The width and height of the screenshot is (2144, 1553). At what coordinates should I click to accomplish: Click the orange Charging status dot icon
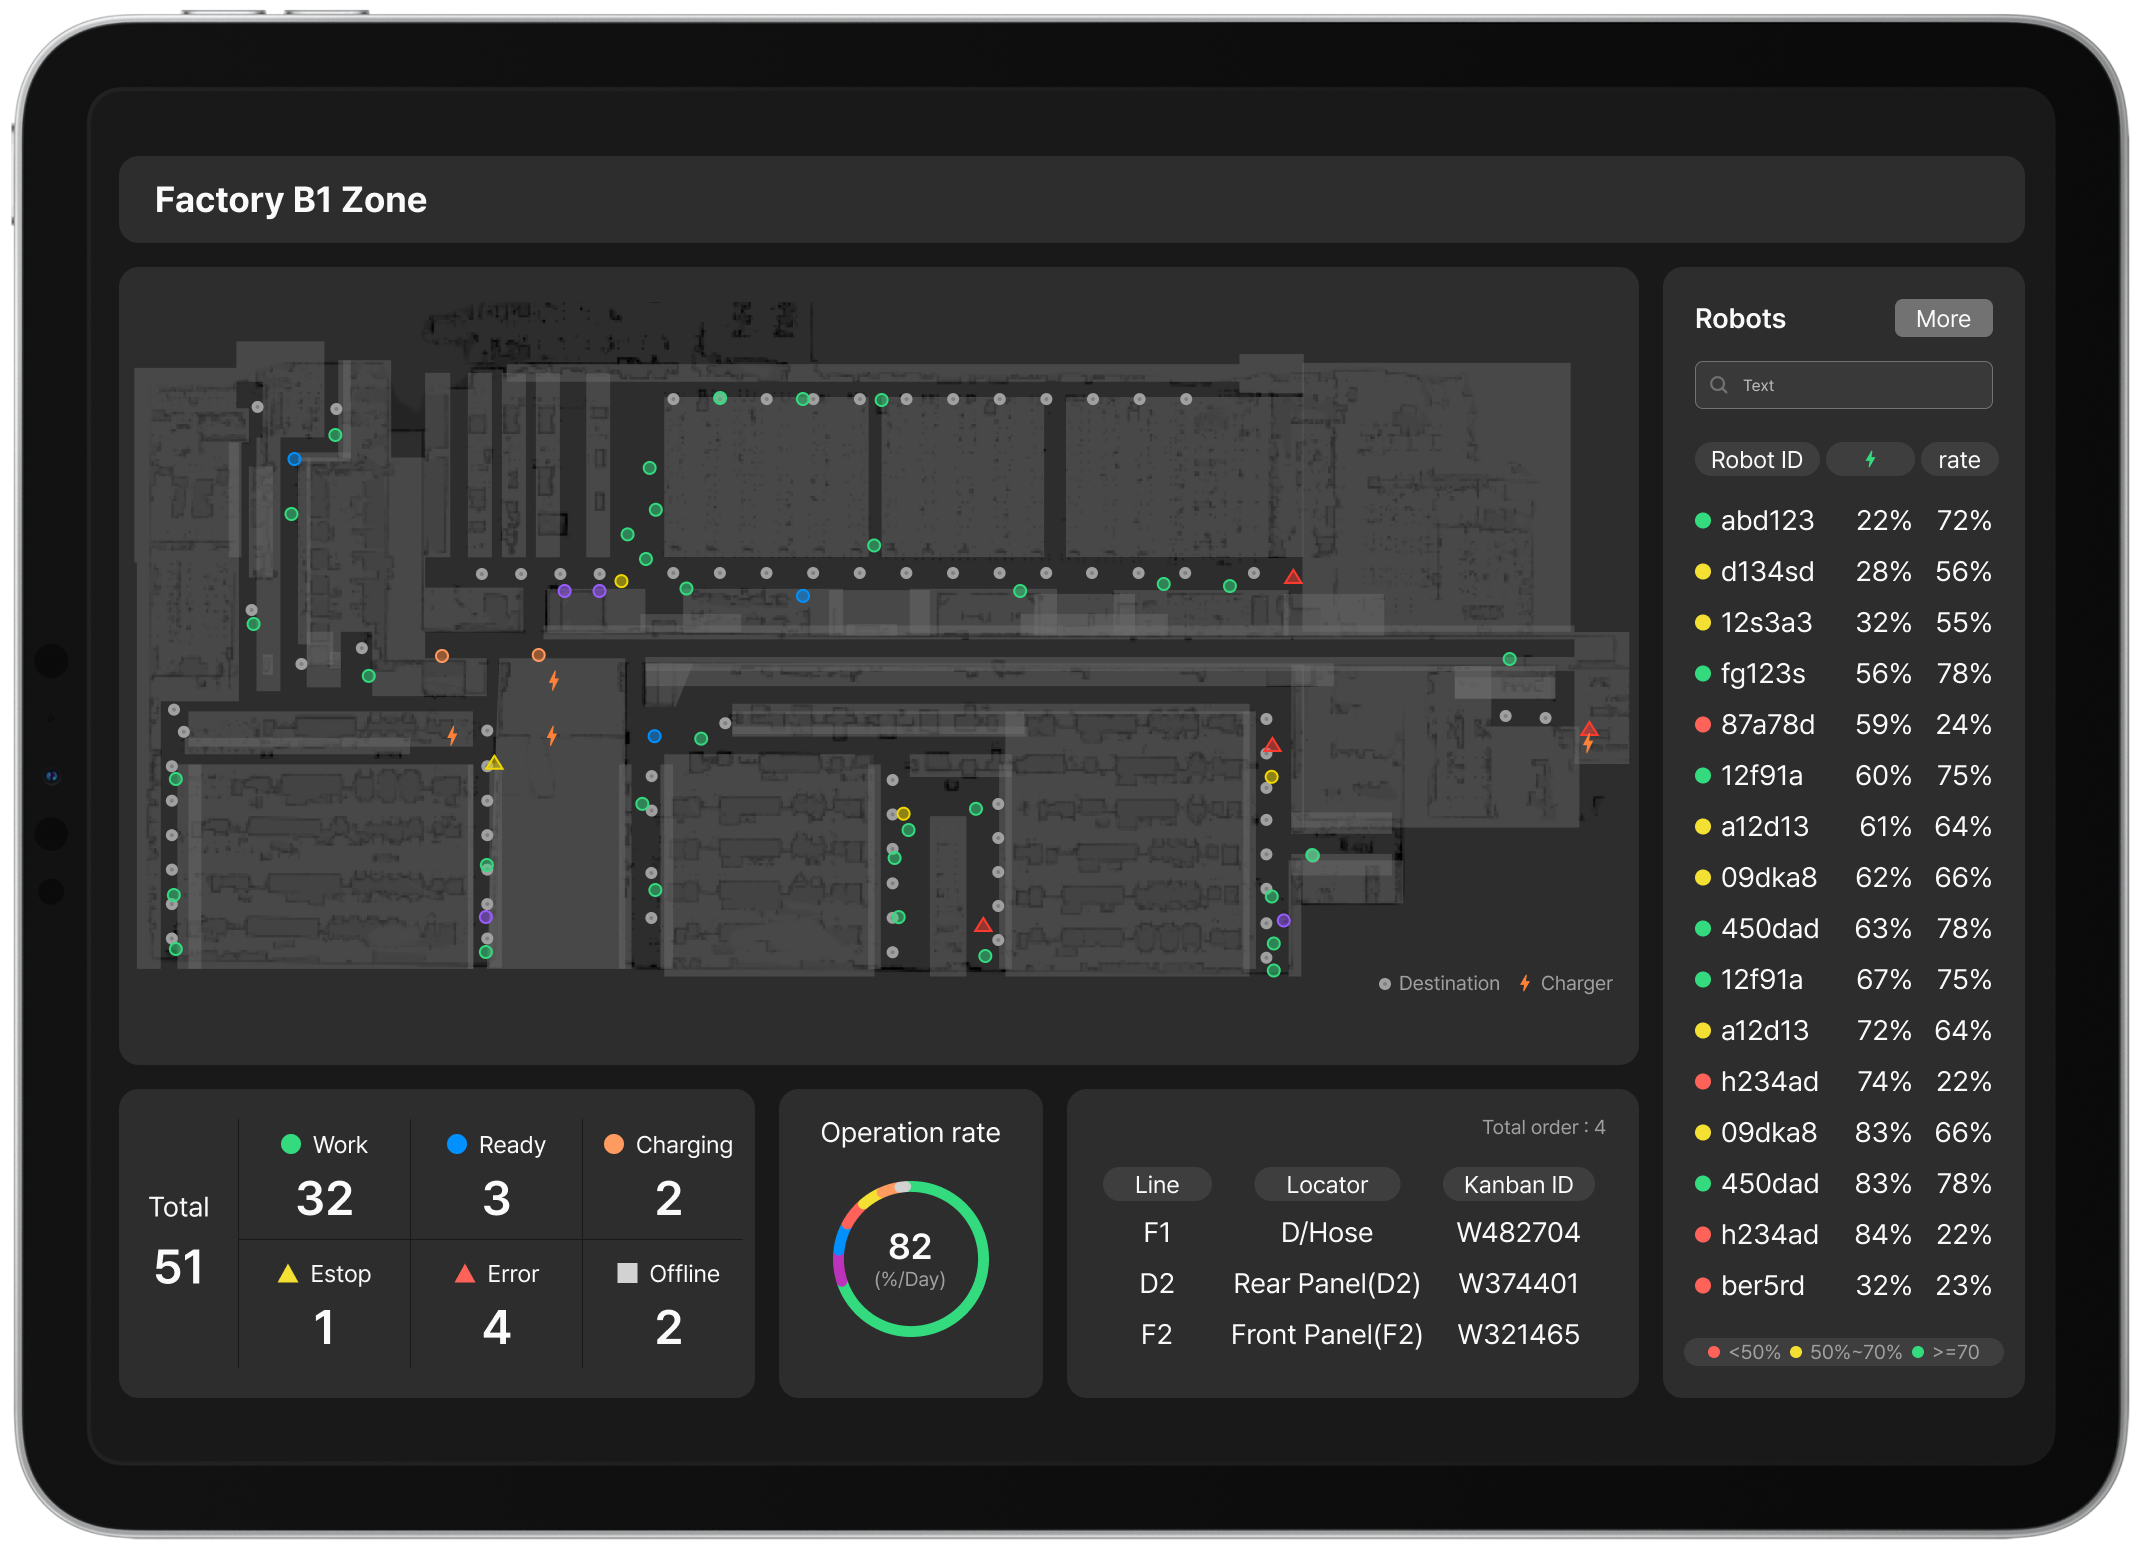[x=614, y=1144]
